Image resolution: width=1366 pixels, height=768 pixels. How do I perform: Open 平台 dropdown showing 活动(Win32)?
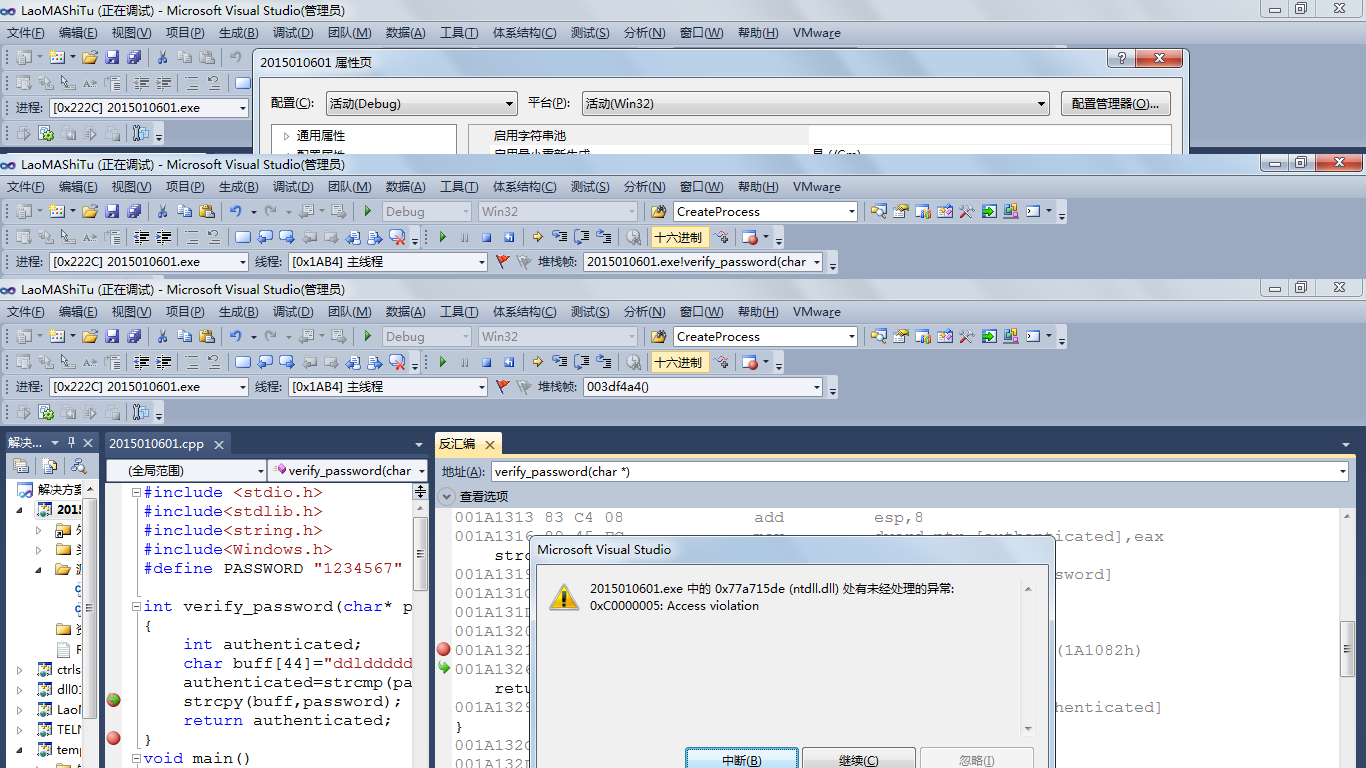(x=815, y=103)
